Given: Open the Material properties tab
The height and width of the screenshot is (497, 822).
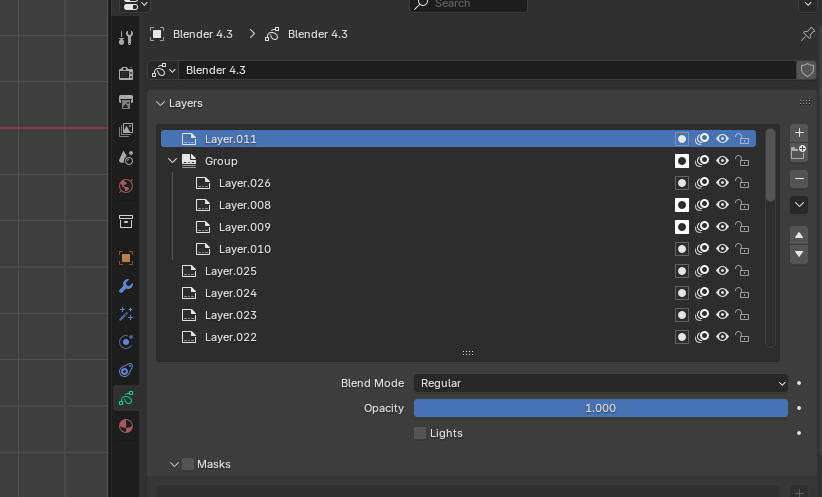Looking at the screenshot, I should point(126,426).
